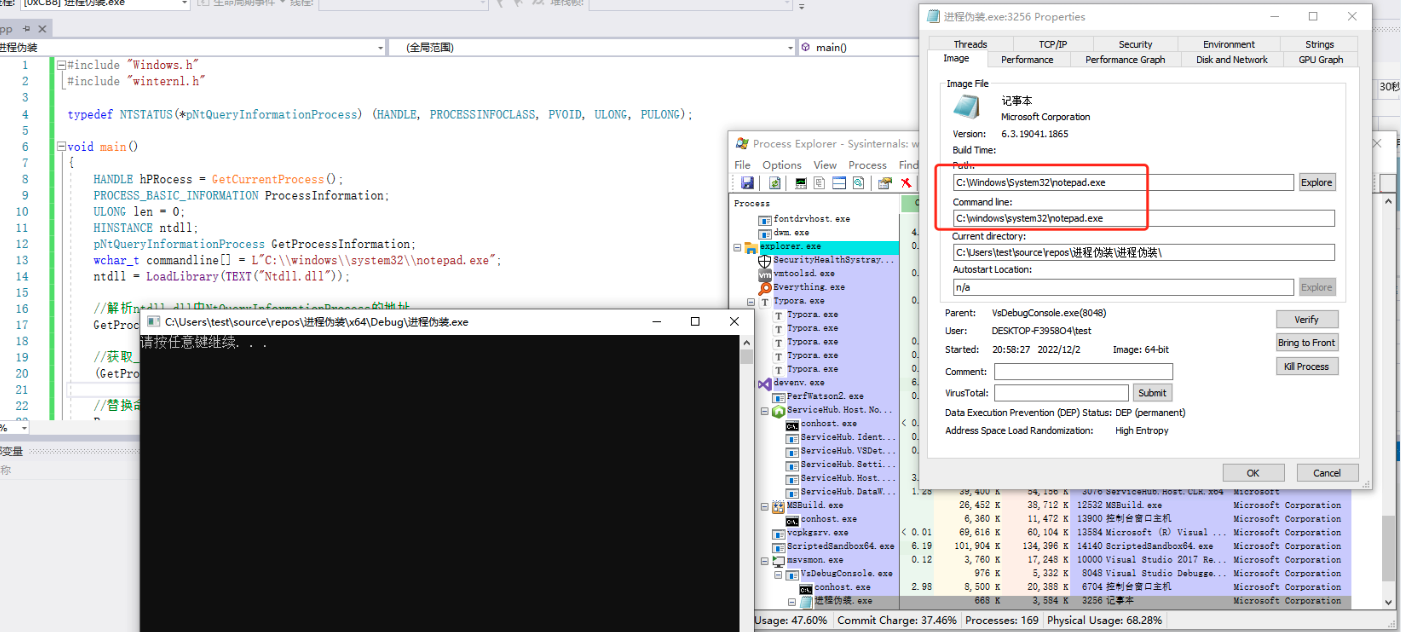Image resolution: width=1401 pixels, height=632 pixels.
Task: Click the explorer.exe folder icon in process tree
Action: pyautogui.click(x=751, y=247)
